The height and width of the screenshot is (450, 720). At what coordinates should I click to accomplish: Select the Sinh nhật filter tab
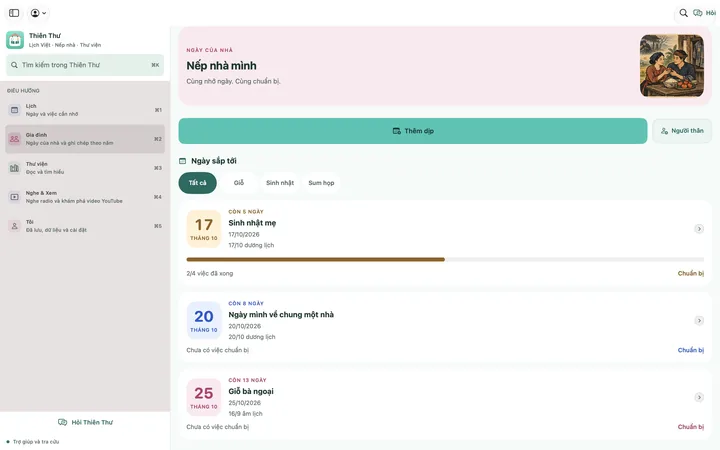(x=280, y=183)
